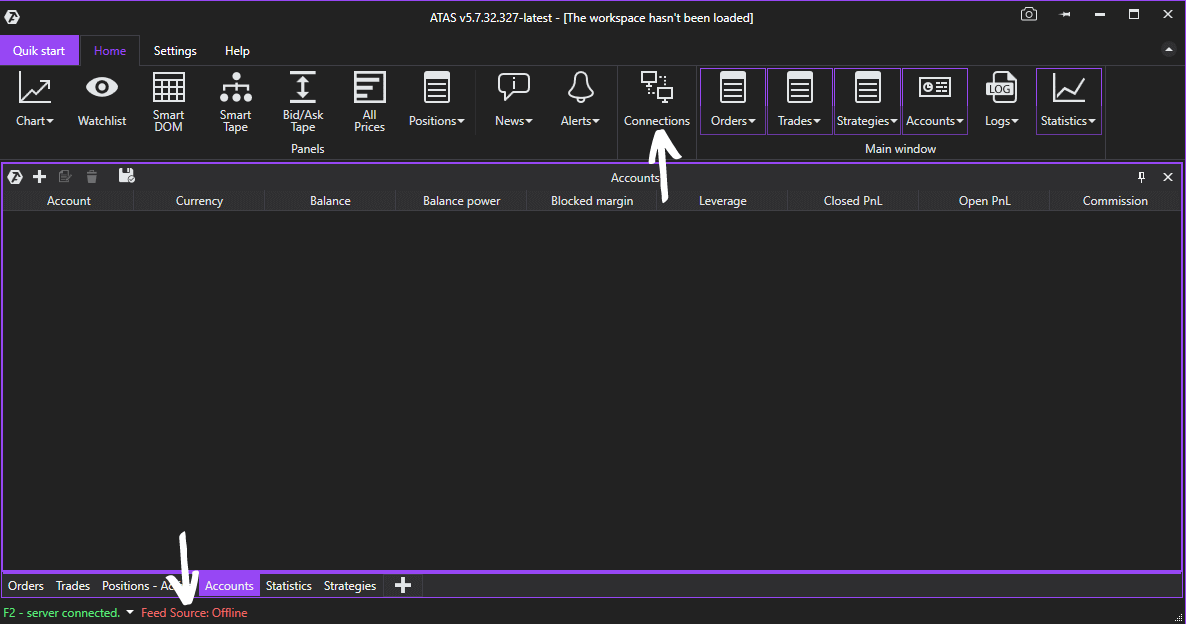This screenshot has width=1186, height=624.
Task: Click the save icon in Accounts panel
Action: (127, 177)
